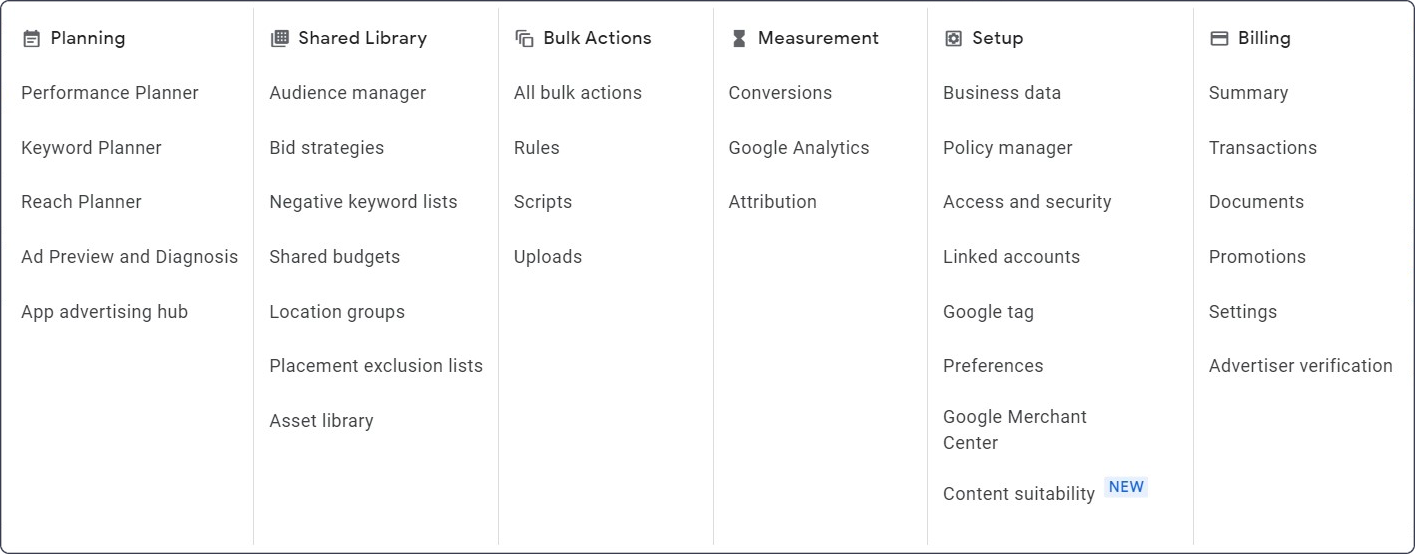
Task: Click the Shared Library grid icon
Action: [280, 39]
